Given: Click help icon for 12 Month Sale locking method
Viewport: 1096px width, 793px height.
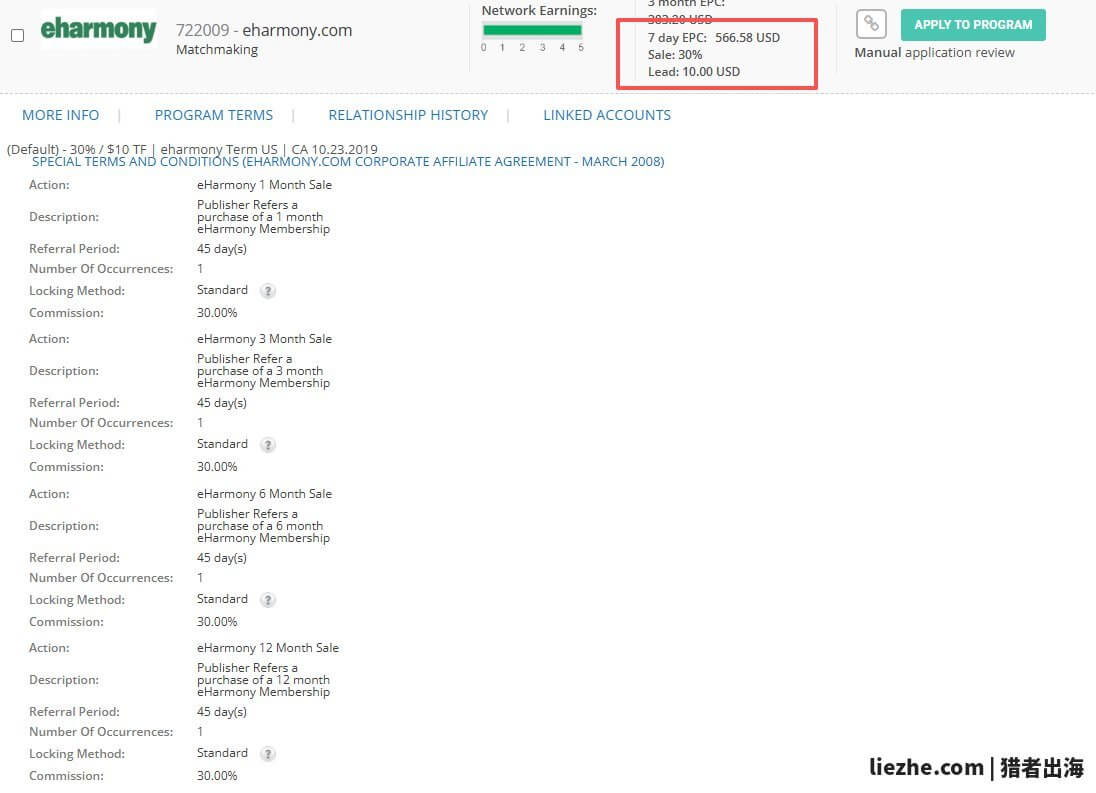Looking at the screenshot, I should tap(268, 754).
